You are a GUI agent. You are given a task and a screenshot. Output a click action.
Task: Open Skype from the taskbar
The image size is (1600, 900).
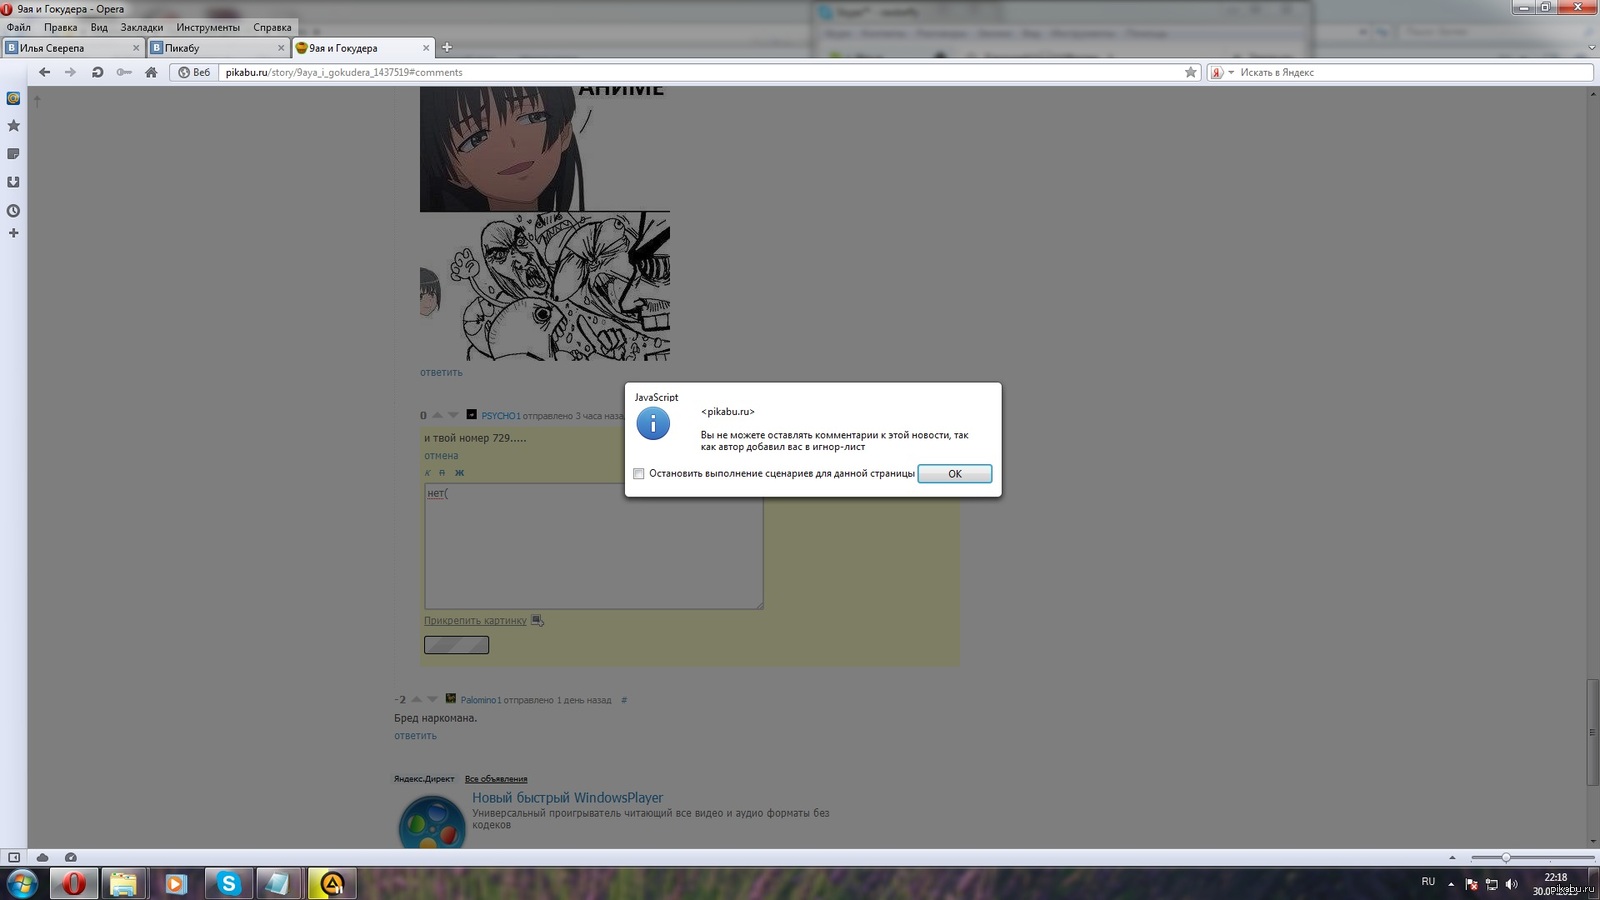(229, 884)
